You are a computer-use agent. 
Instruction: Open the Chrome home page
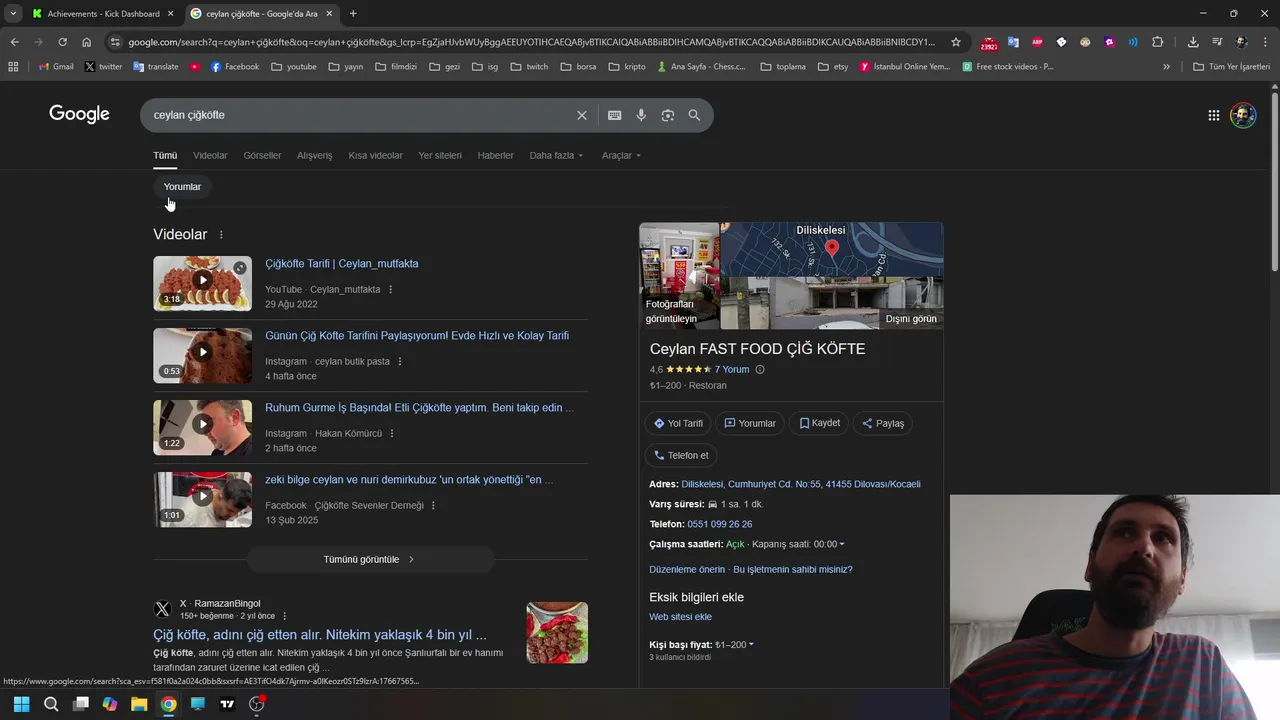coord(86,42)
